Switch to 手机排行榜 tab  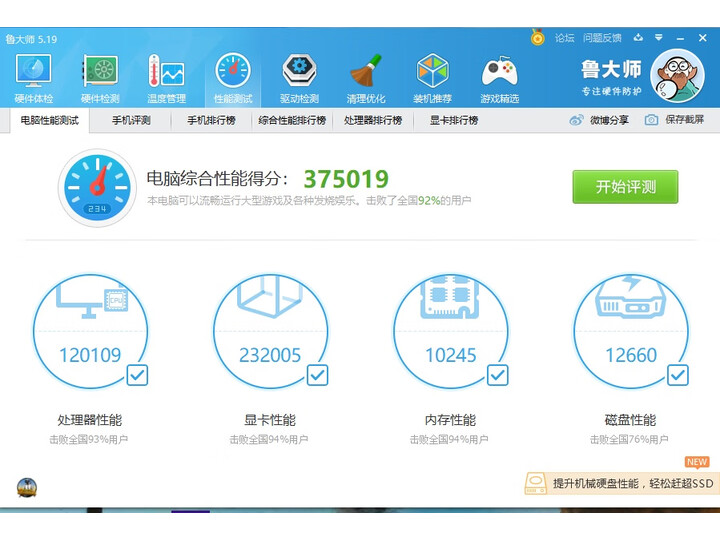(x=211, y=120)
